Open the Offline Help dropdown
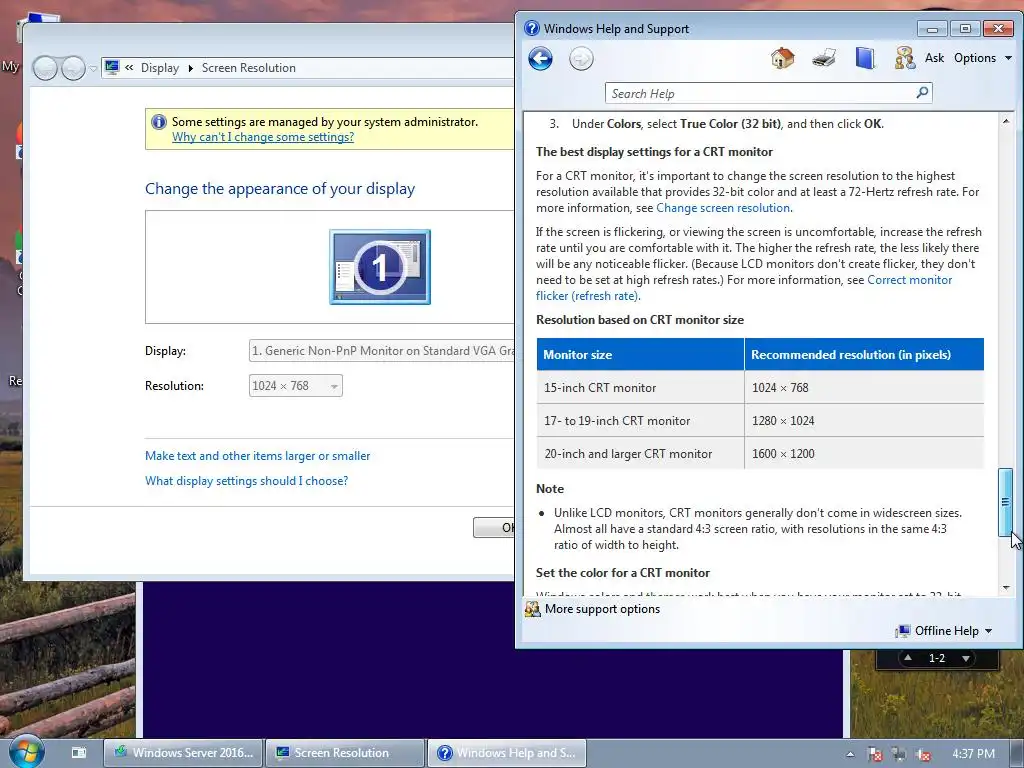This screenshot has width=1024, height=768. pos(944,631)
